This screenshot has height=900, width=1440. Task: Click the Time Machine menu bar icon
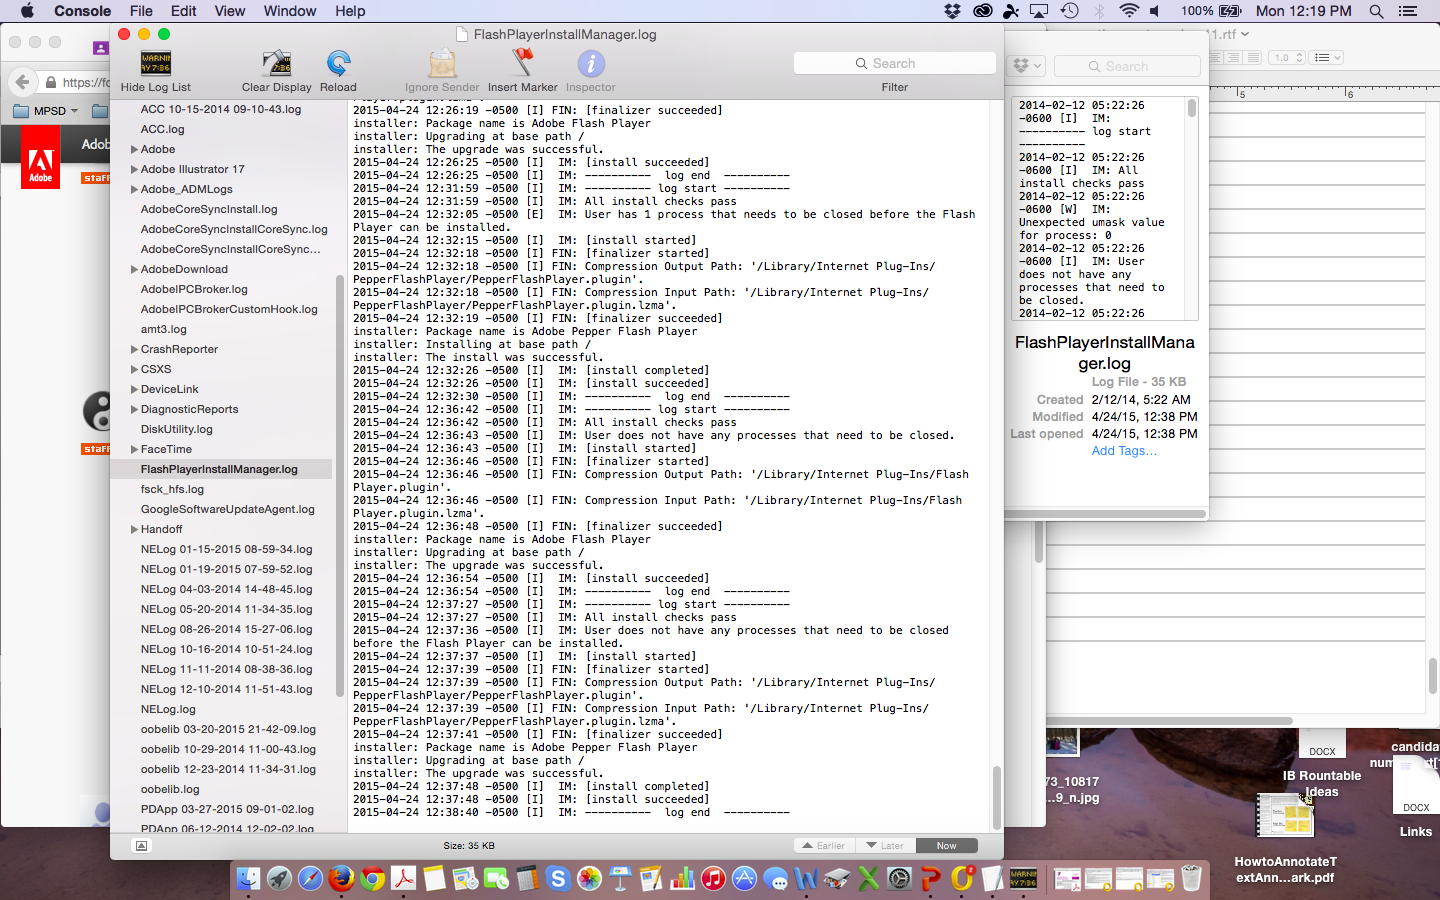coord(1069,11)
